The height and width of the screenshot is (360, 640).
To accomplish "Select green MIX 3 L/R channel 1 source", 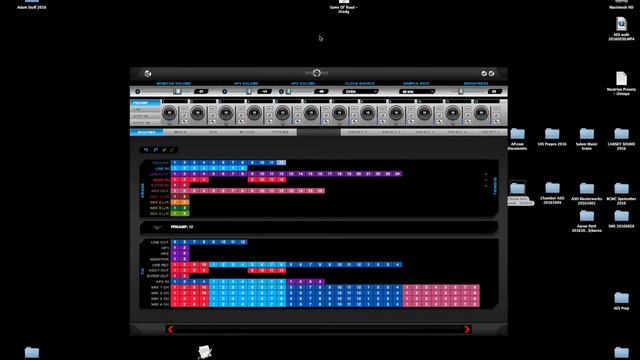I will 175,208.
